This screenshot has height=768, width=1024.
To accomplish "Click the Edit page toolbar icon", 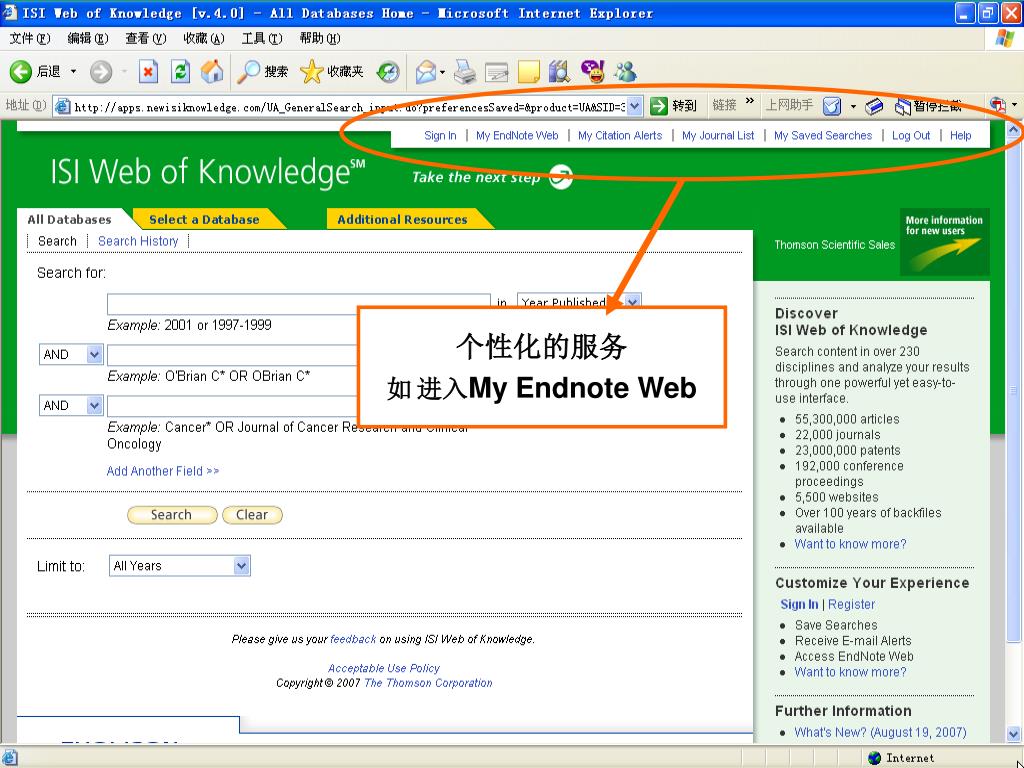I will tap(496, 72).
